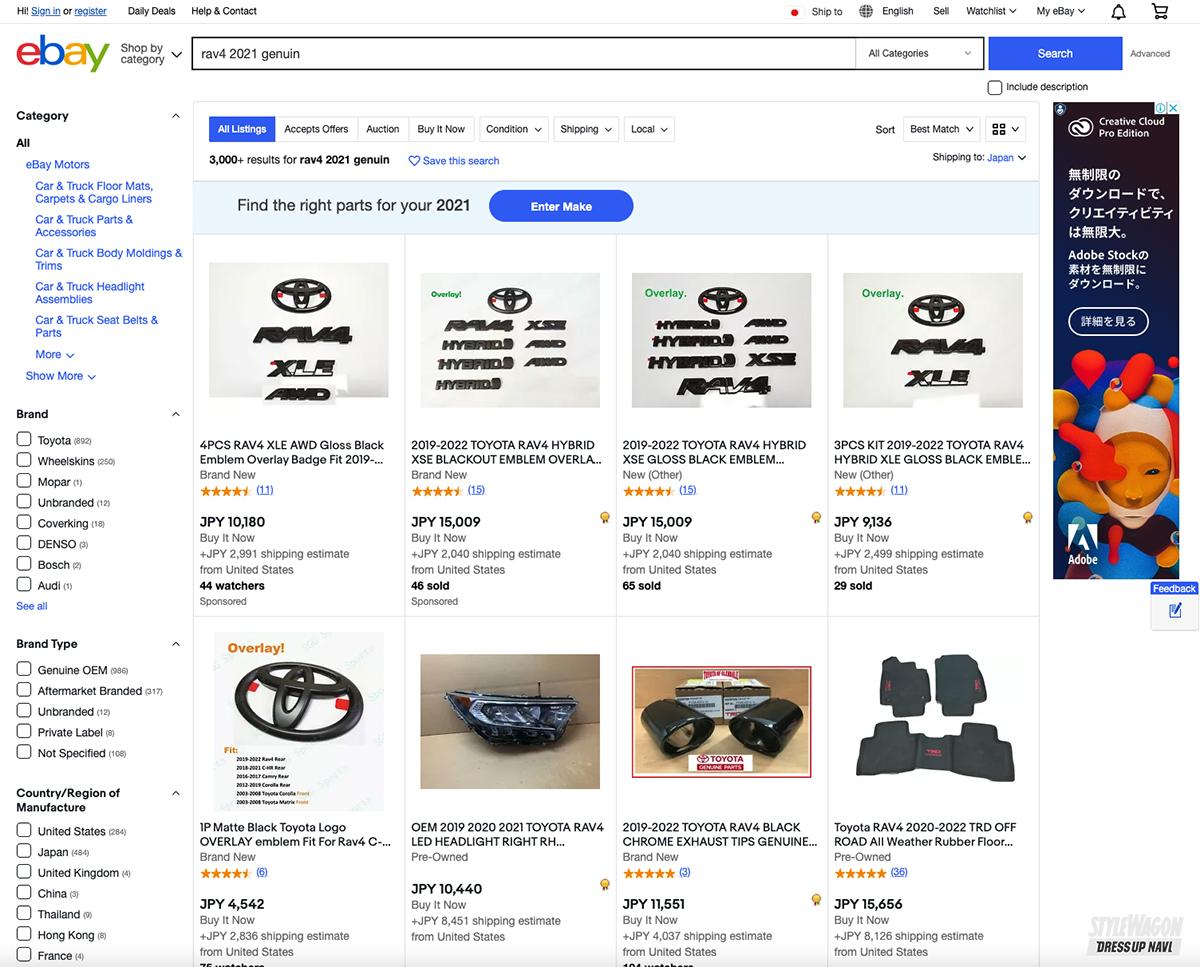This screenshot has width=1200, height=967.
Task: Enable the Include description checkbox
Action: pyautogui.click(x=994, y=88)
